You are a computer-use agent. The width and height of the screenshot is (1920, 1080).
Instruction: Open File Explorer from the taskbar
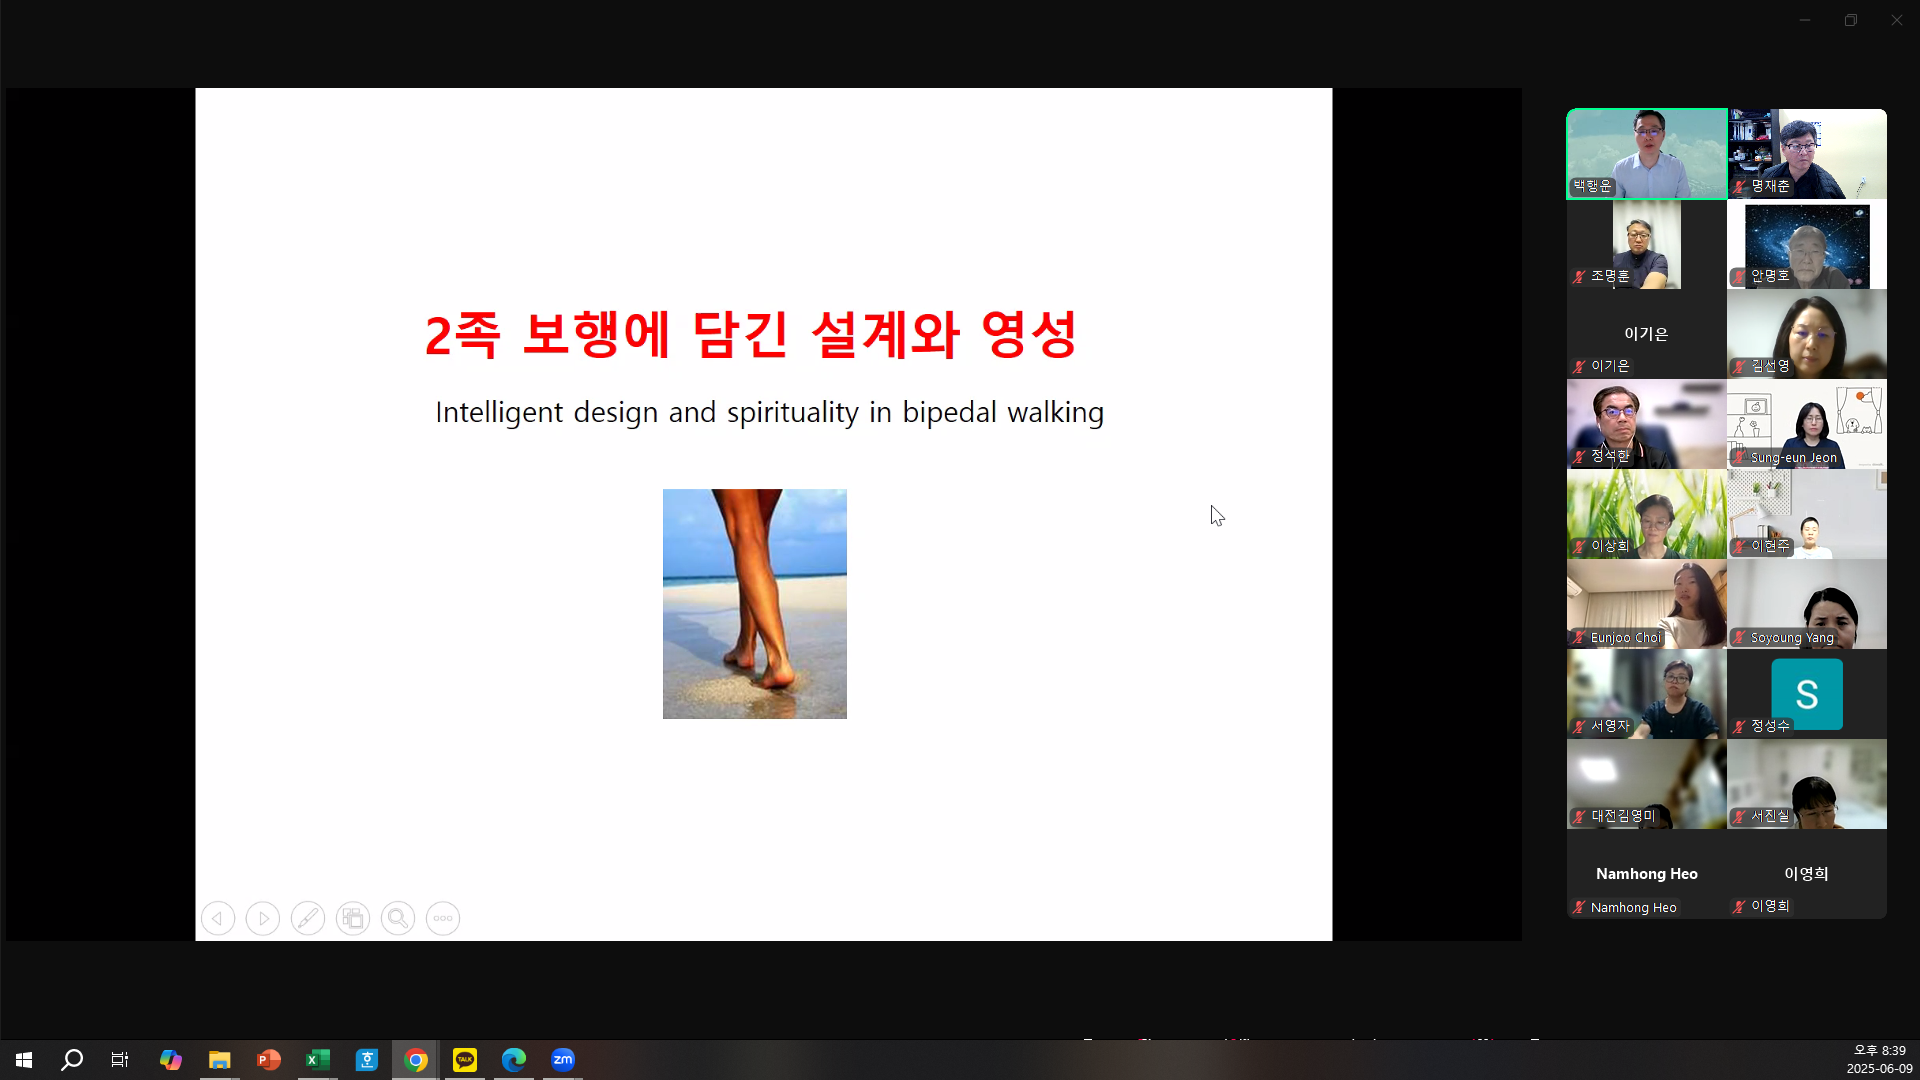[219, 1060]
